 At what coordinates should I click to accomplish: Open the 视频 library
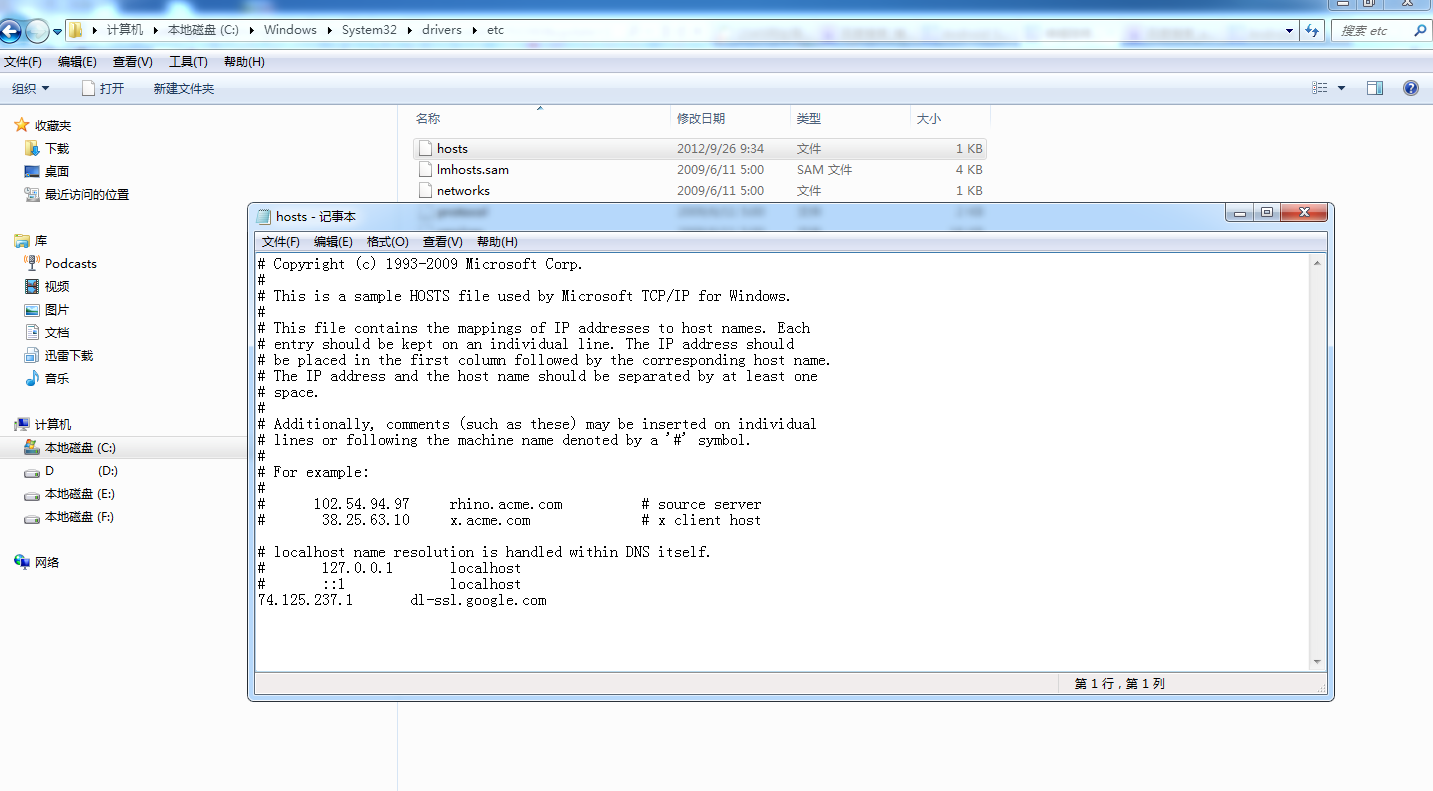click(57, 287)
